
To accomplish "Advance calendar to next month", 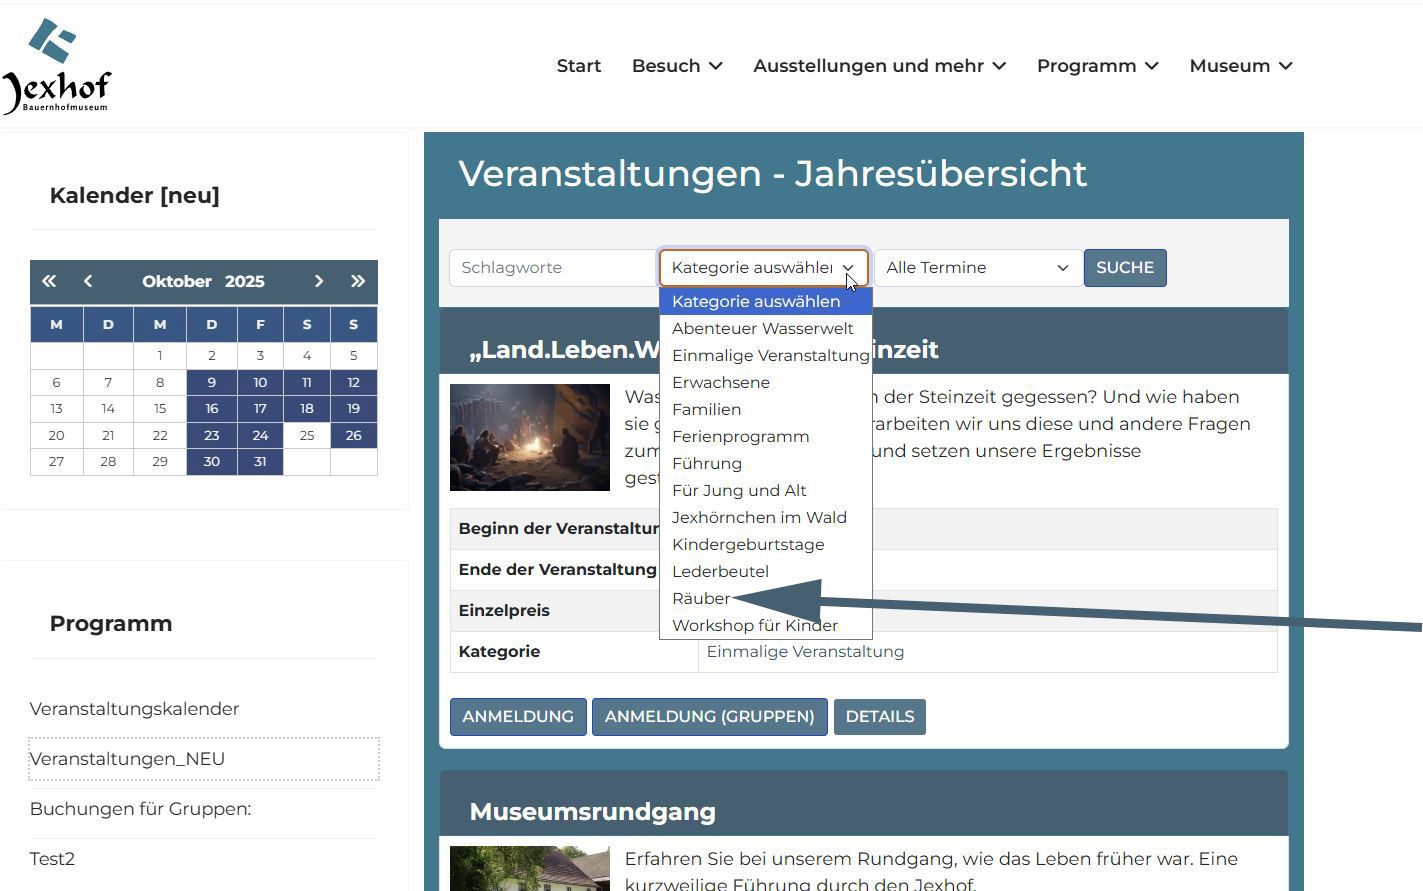I will click(318, 282).
